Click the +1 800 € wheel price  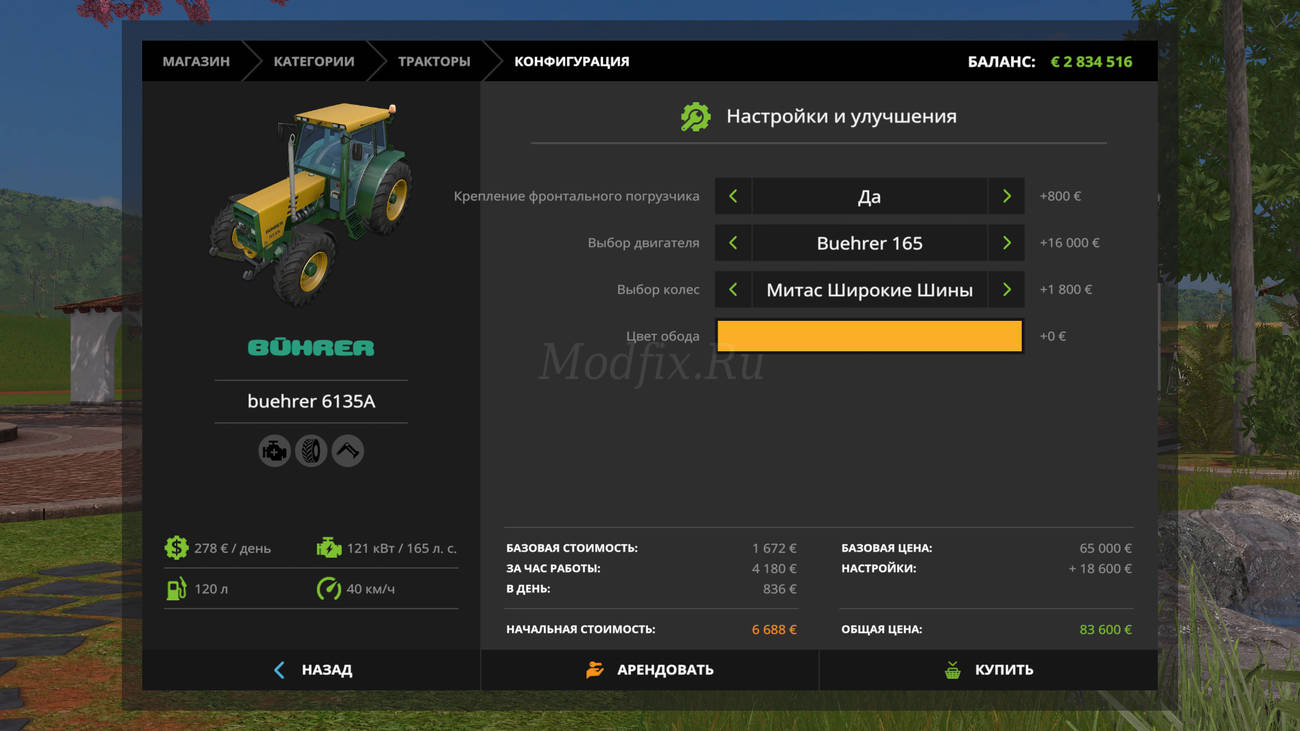(x=1065, y=290)
